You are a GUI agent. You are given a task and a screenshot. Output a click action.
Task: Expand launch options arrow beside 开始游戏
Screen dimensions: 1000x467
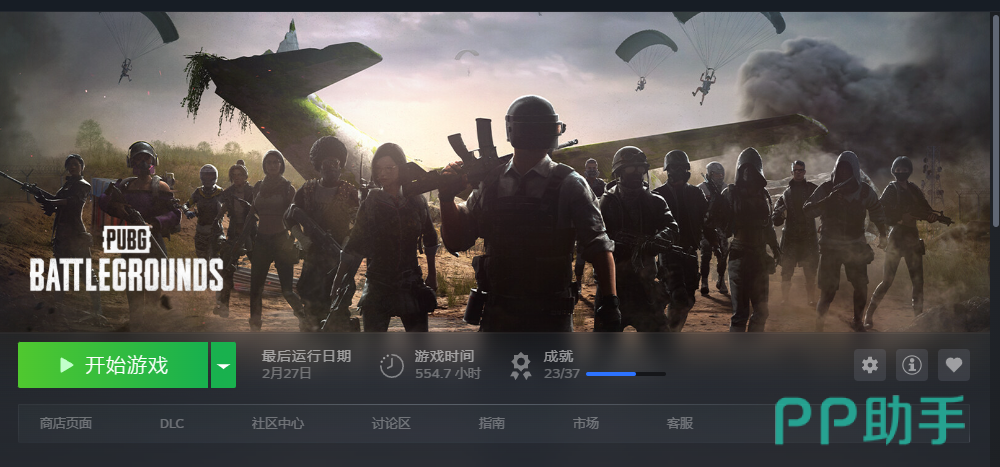(223, 365)
